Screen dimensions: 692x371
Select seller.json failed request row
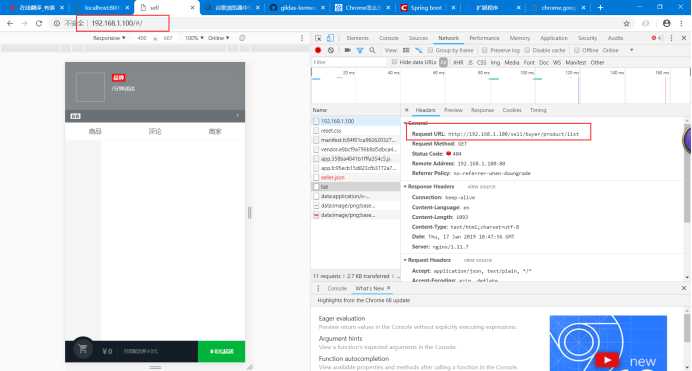tap(356, 177)
